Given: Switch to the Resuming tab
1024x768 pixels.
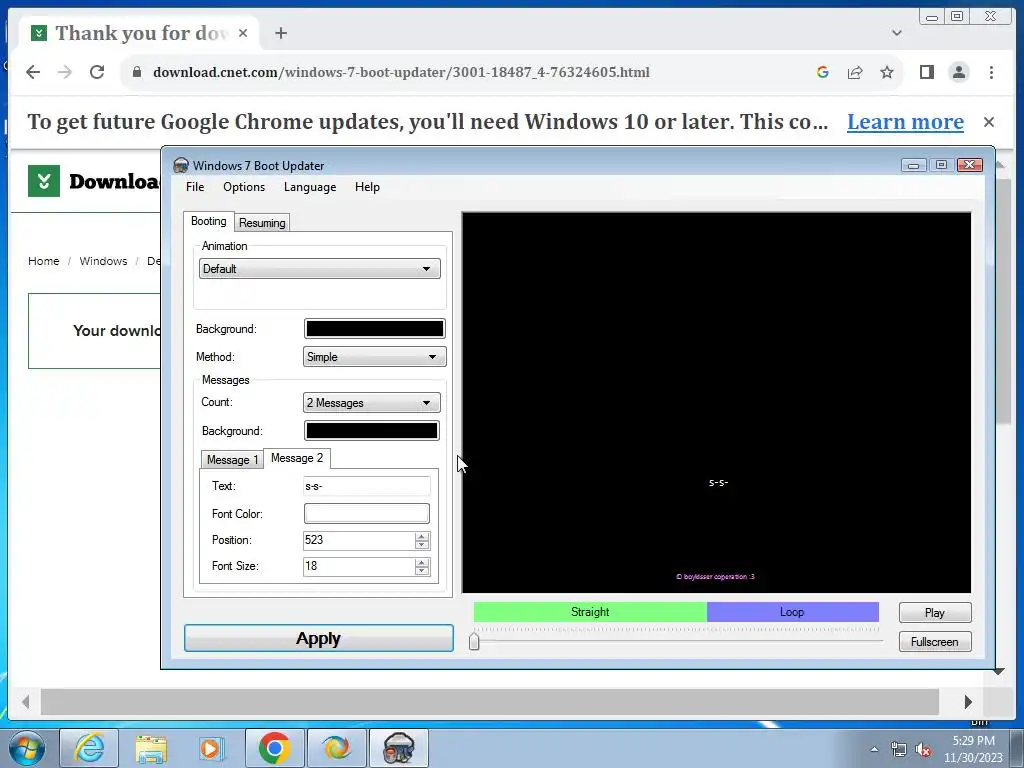Looking at the screenshot, I should tap(262, 223).
